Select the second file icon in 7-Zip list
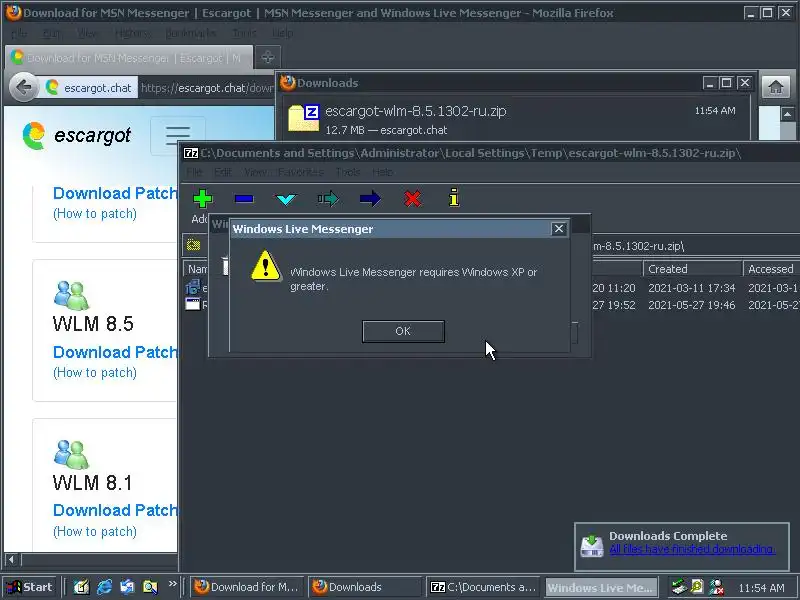 pos(193,305)
